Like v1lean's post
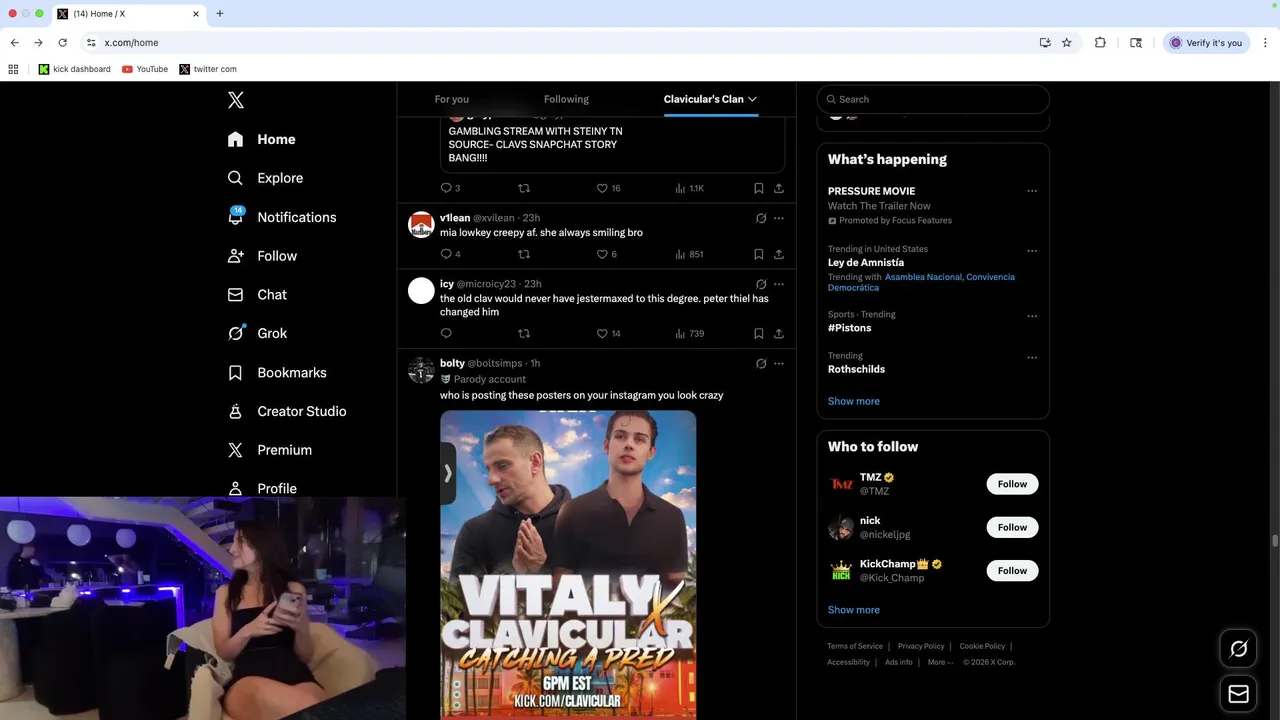1280x720 pixels. 607,254
